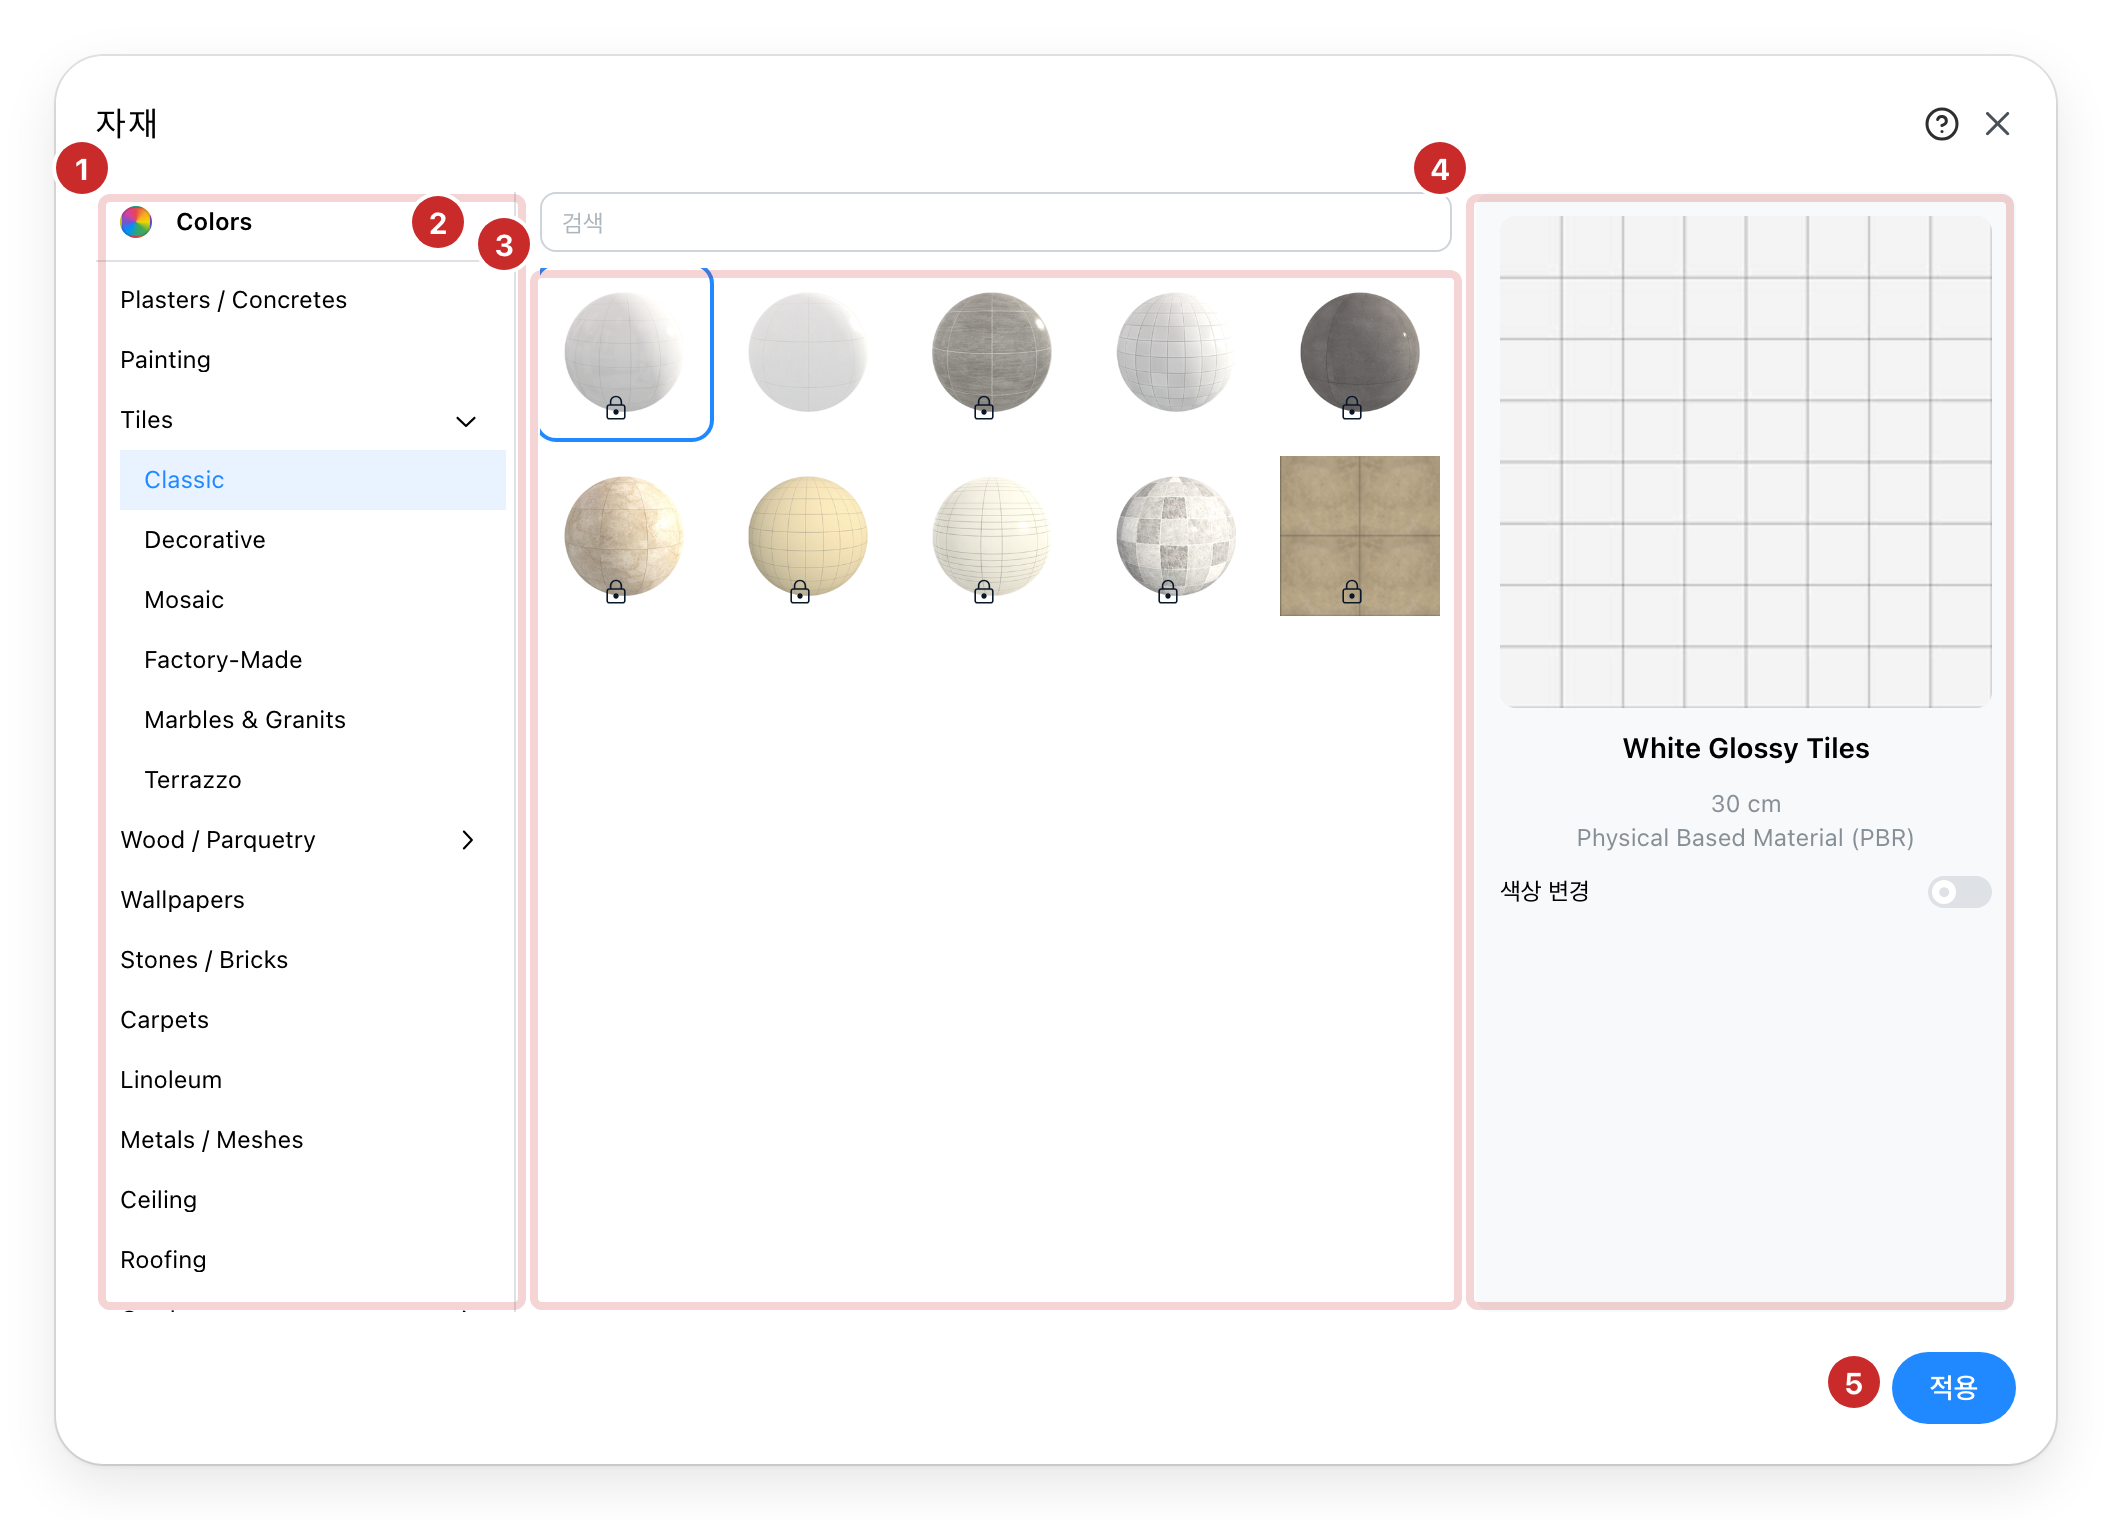
Task: Select the Terrazzo subcategory
Action: pyautogui.click(x=193, y=780)
